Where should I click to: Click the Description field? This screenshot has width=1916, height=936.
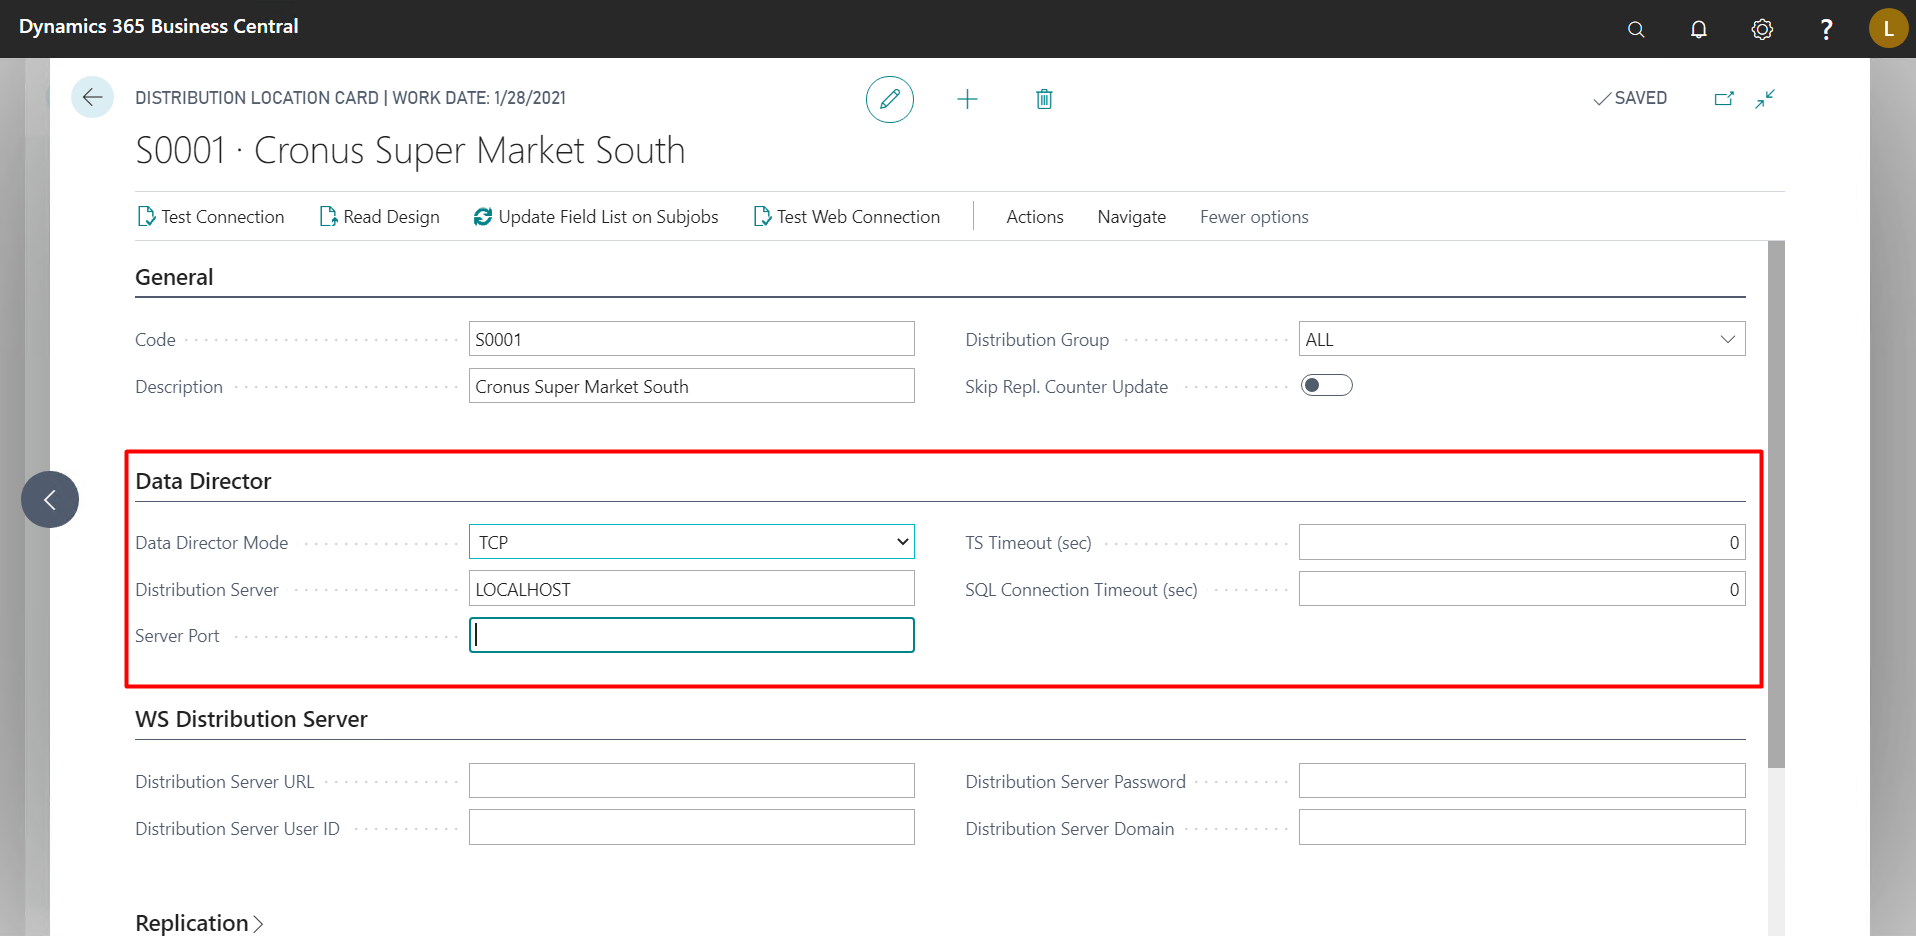692,386
